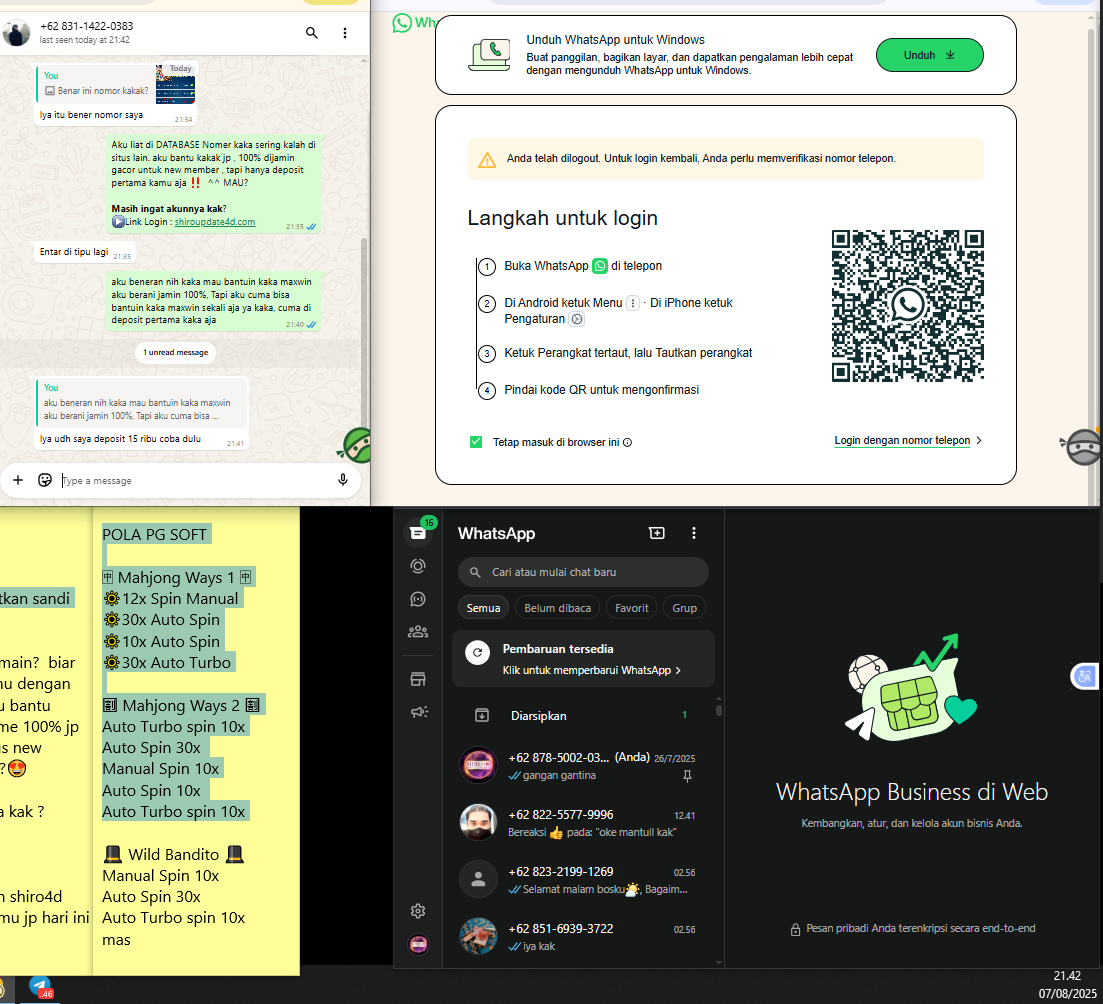Click the Today date badge in chat
The image size is (1103, 1004).
tap(181, 68)
